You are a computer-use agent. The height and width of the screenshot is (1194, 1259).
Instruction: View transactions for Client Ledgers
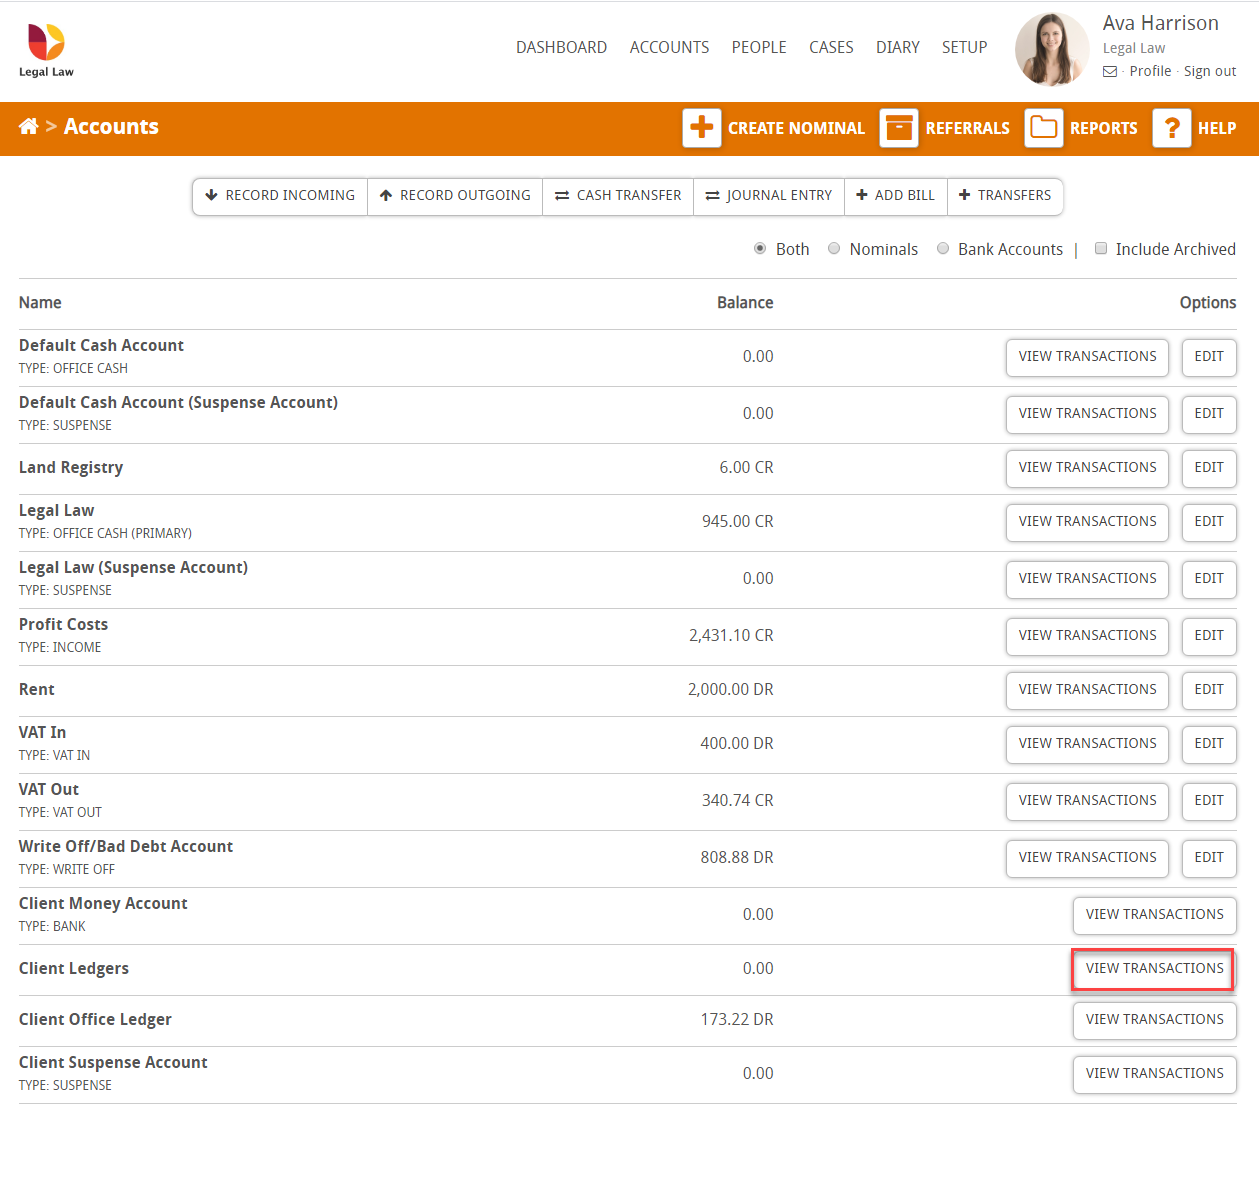[x=1153, y=969]
